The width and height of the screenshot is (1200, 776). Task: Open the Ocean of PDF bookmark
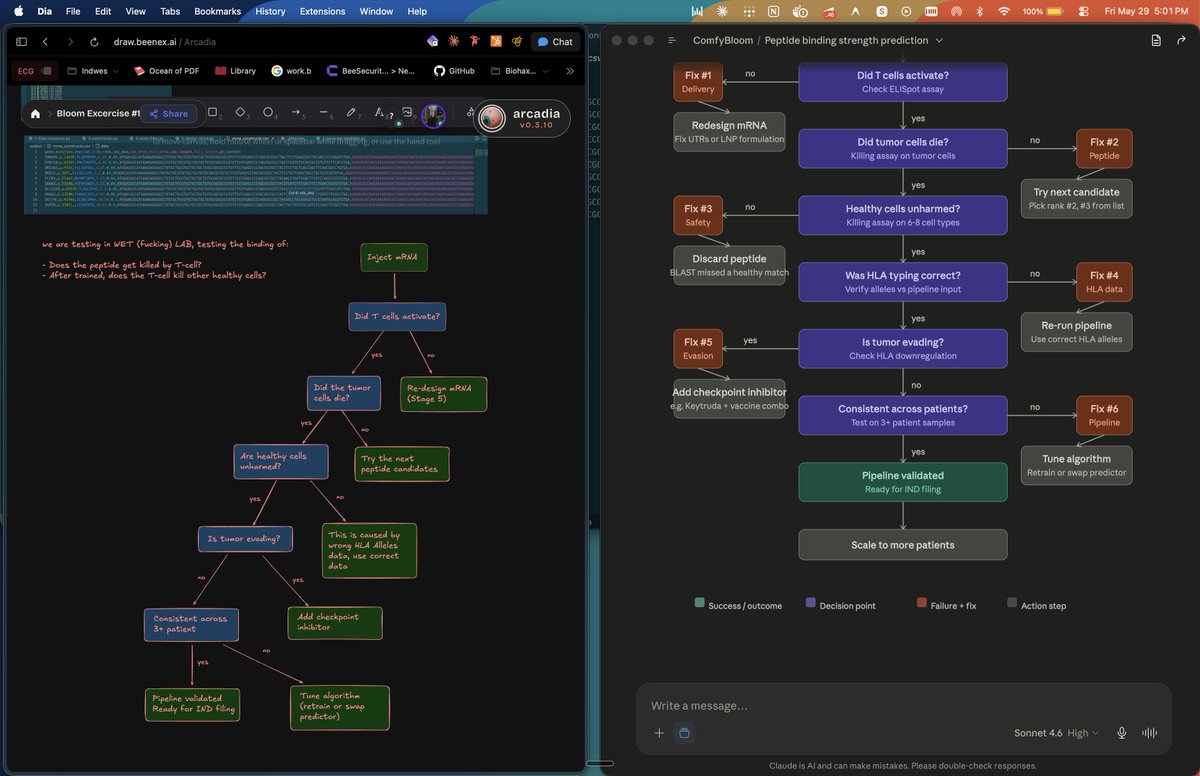[x=166, y=71]
